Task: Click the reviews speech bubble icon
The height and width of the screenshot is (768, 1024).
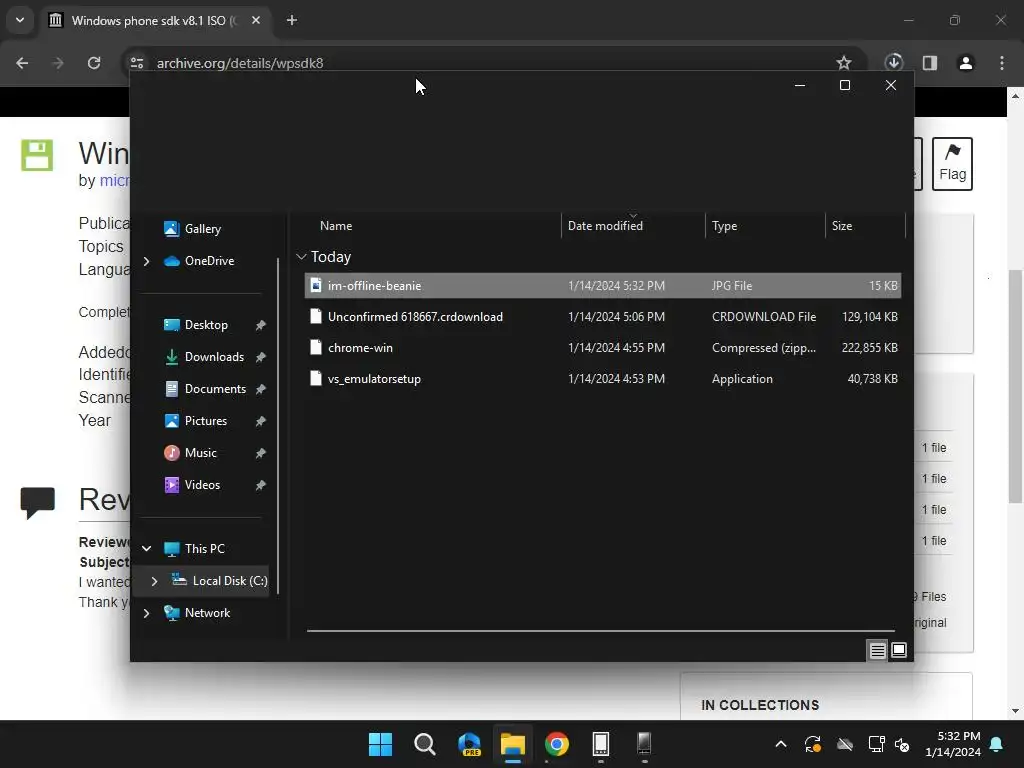Action: click(37, 503)
